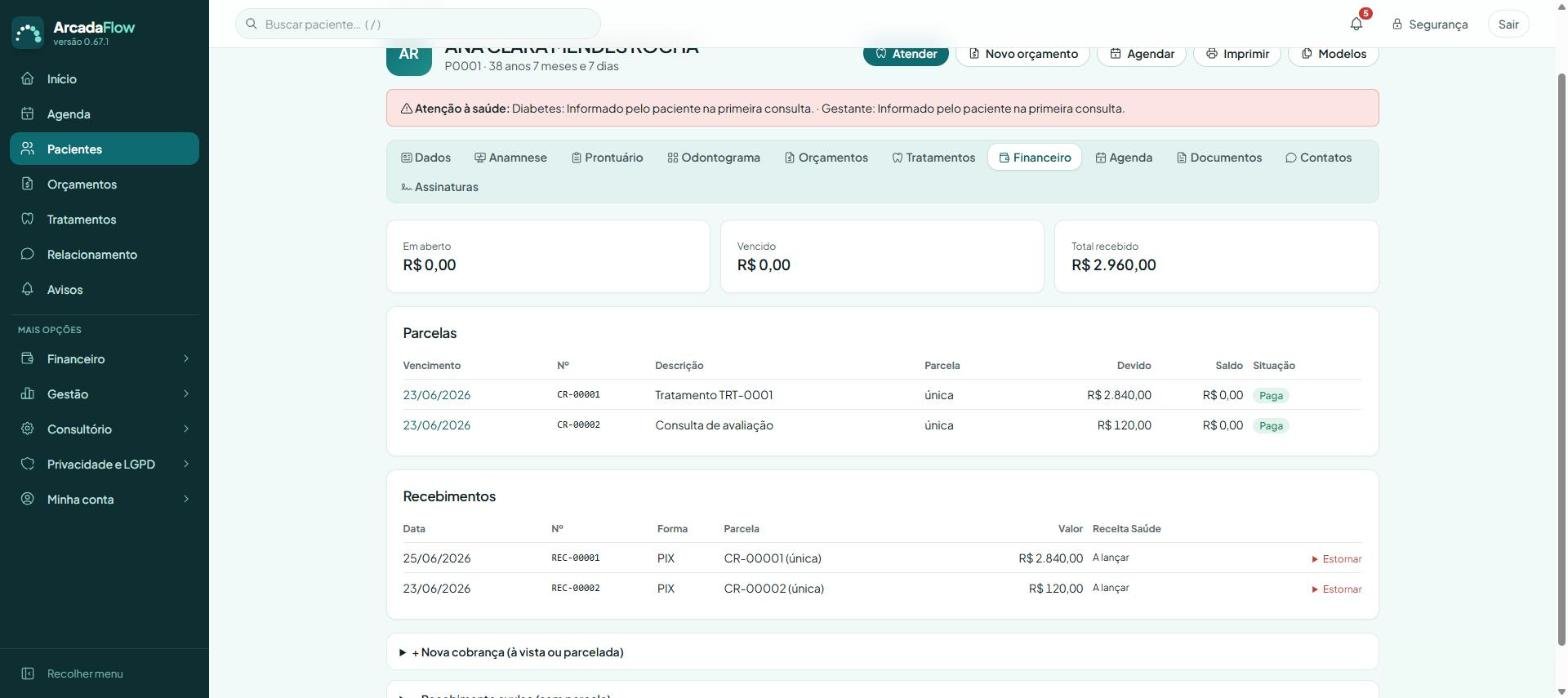Click the R$ 2.840,00 Devido amount
Image resolution: width=1568 pixels, height=698 pixels.
[1119, 395]
